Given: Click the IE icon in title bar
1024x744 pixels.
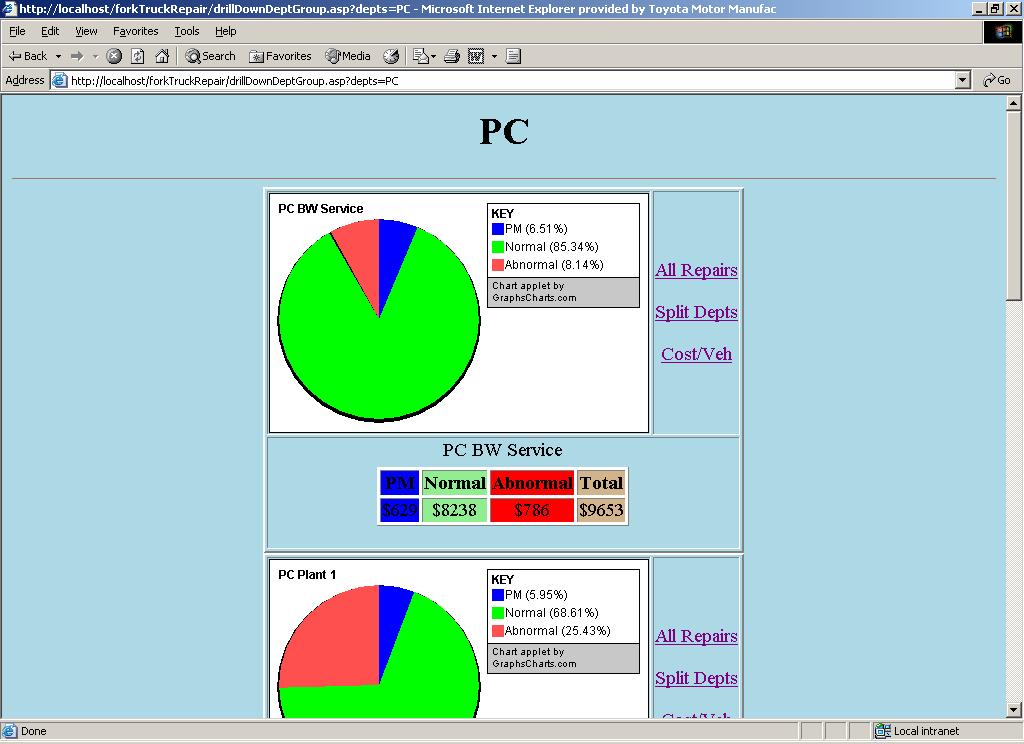Looking at the screenshot, I should [x=8, y=8].
